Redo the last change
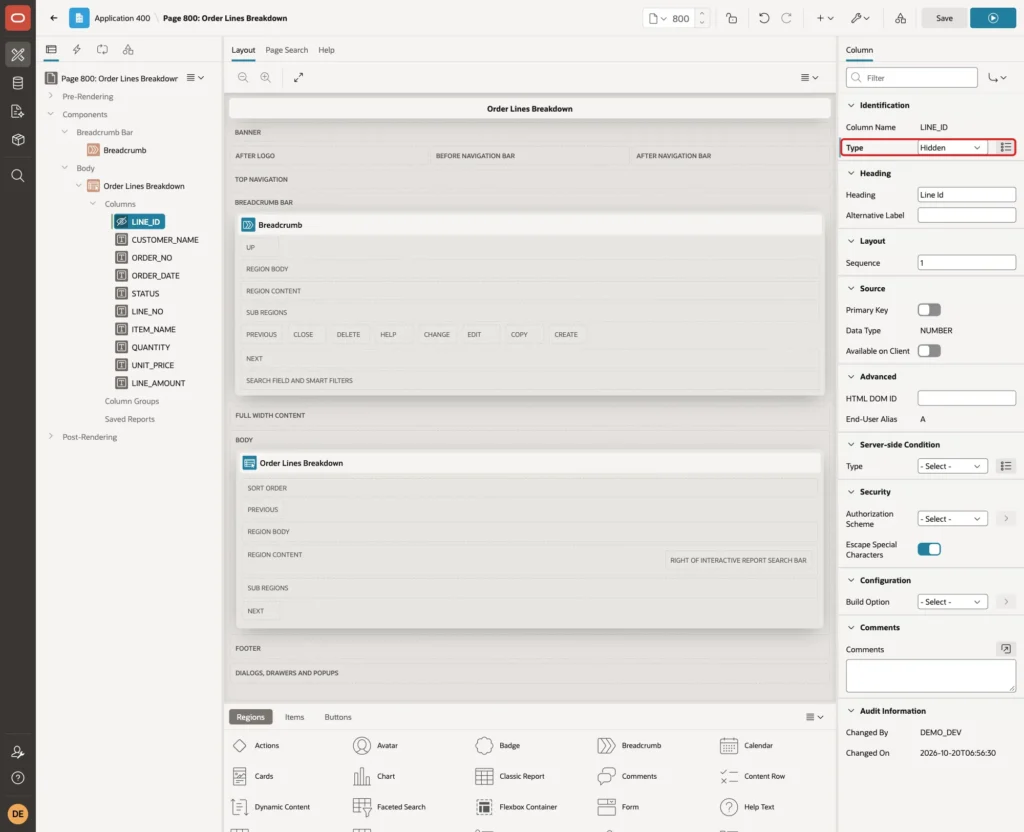This screenshot has height=832, width=1024. pyautogui.click(x=786, y=18)
